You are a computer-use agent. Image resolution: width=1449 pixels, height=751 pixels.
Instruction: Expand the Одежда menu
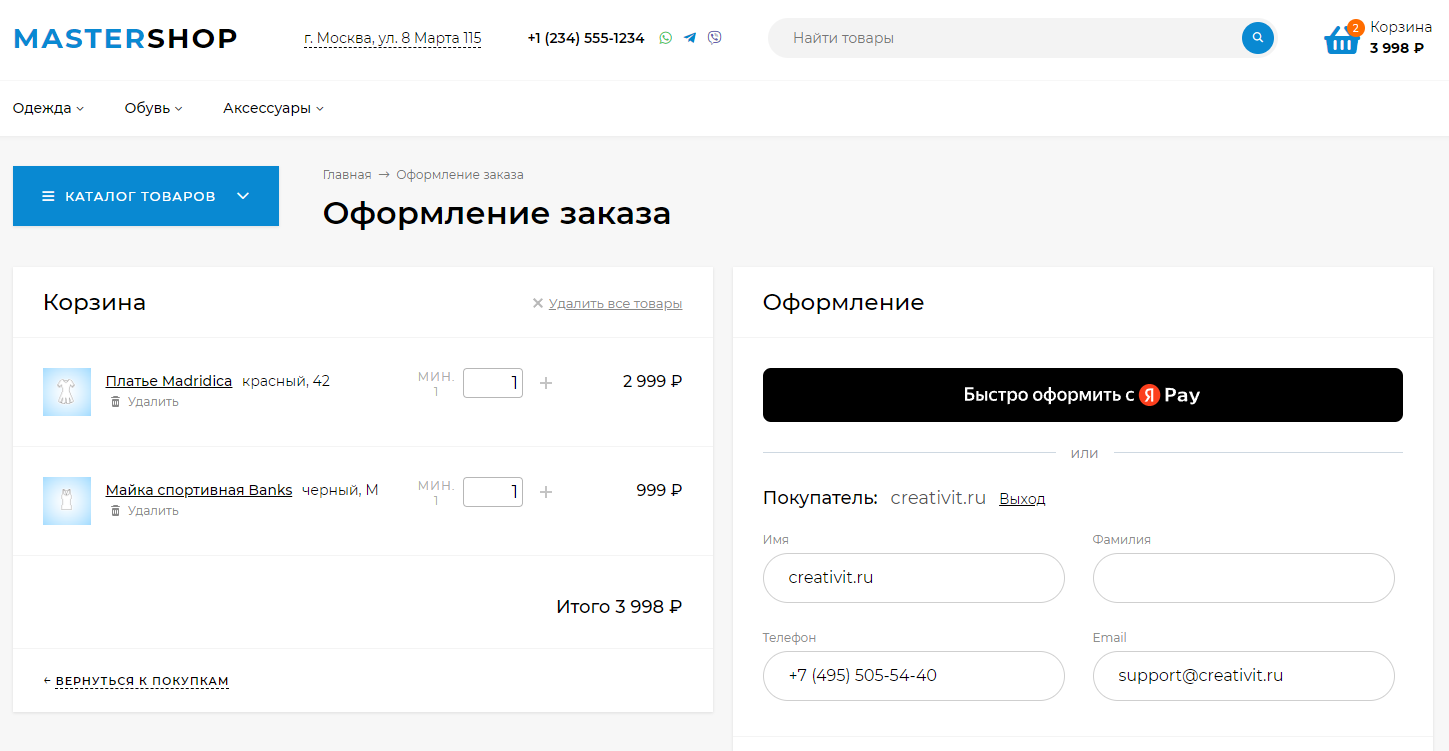48,108
